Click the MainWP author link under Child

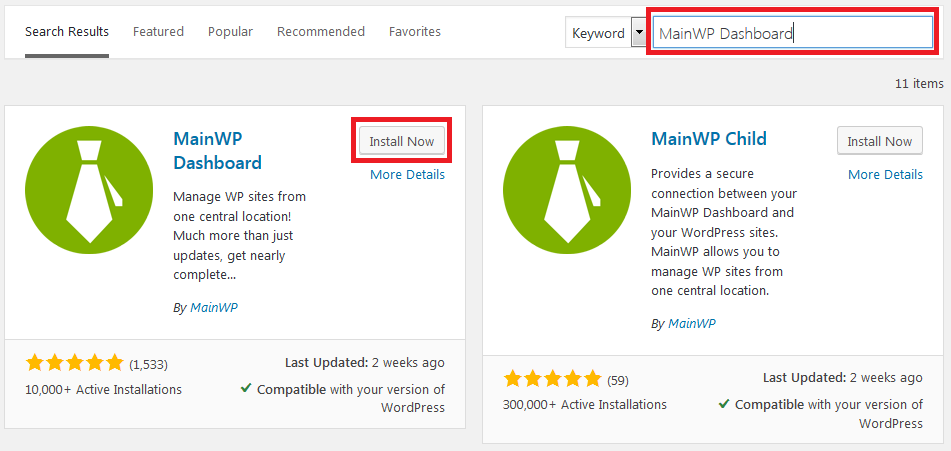click(x=692, y=324)
